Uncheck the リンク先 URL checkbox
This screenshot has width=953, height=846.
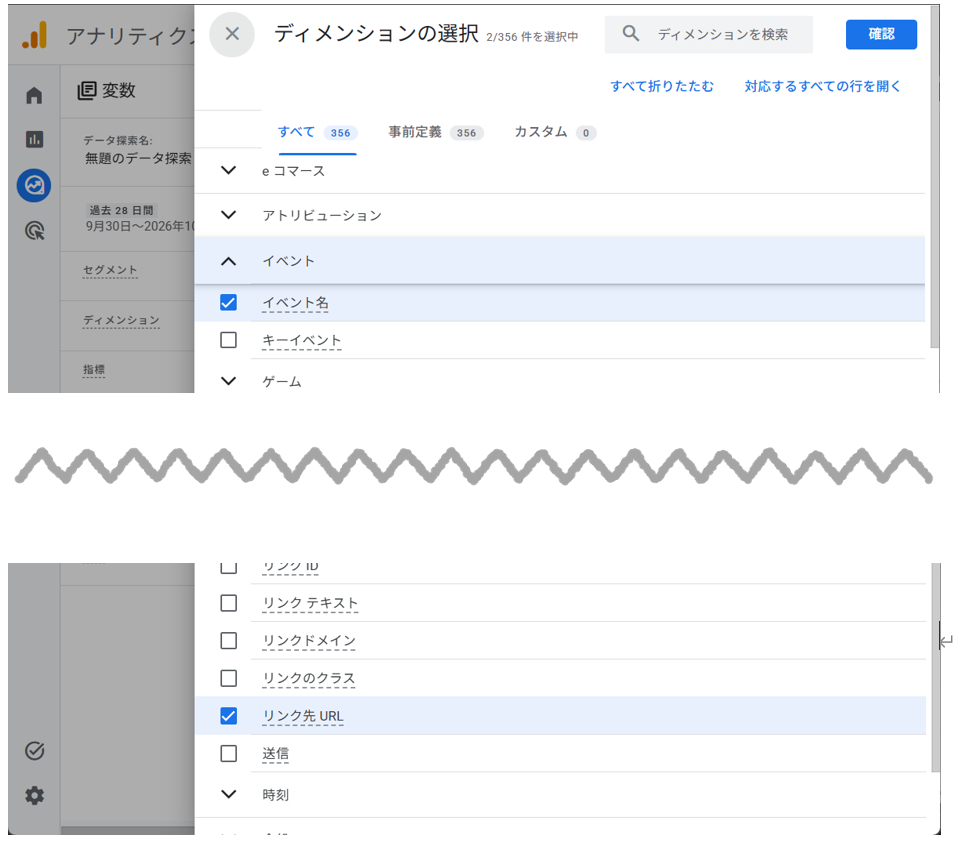(x=229, y=716)
